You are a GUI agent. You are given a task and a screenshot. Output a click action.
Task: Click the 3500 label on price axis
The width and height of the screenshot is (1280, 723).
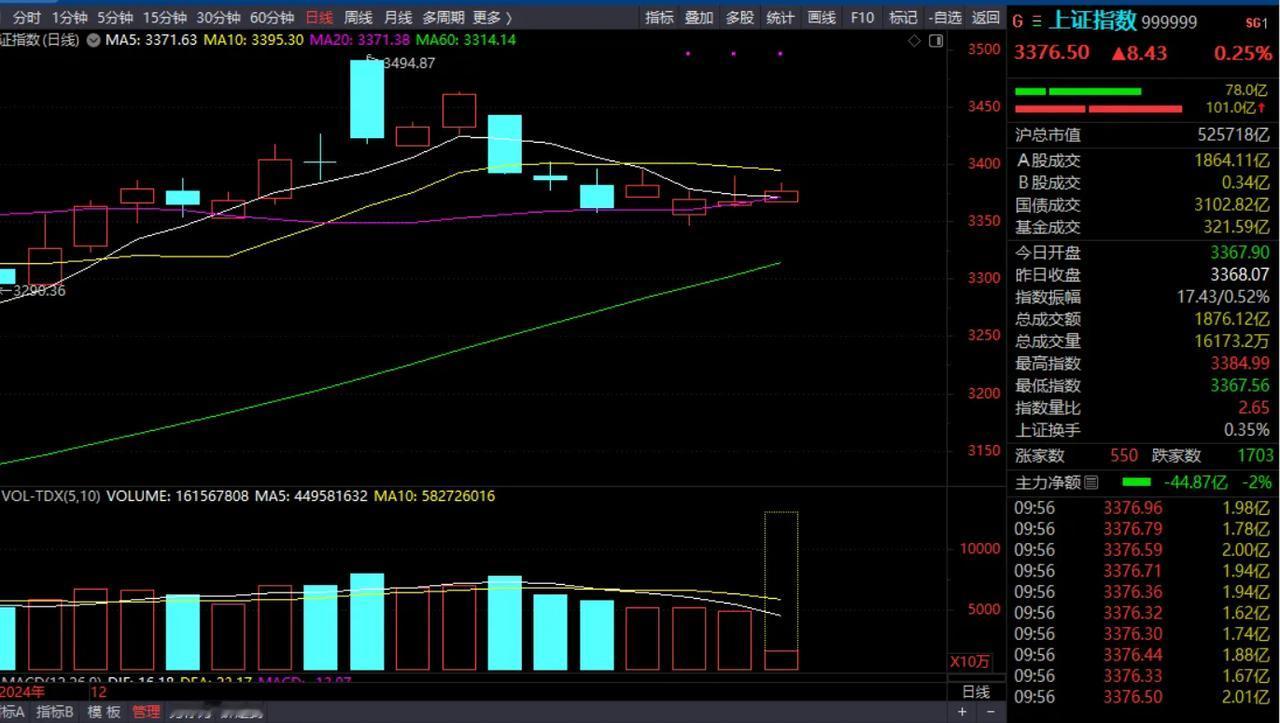(x=985, y=49)
